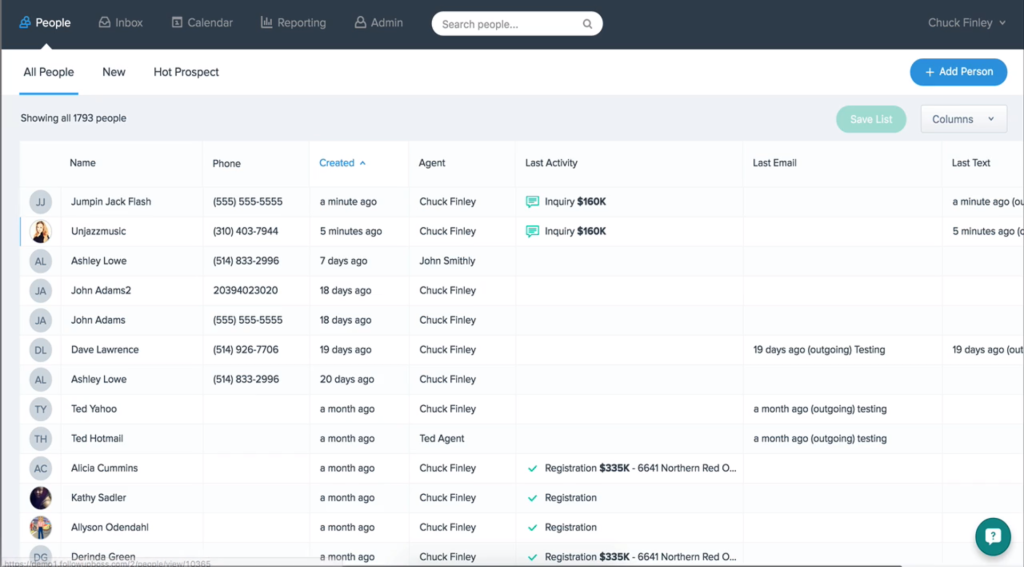Sort by Last Text column header
Image resolution: width=1024 pixels, height=567 pixels.
(x=970, y=163)
